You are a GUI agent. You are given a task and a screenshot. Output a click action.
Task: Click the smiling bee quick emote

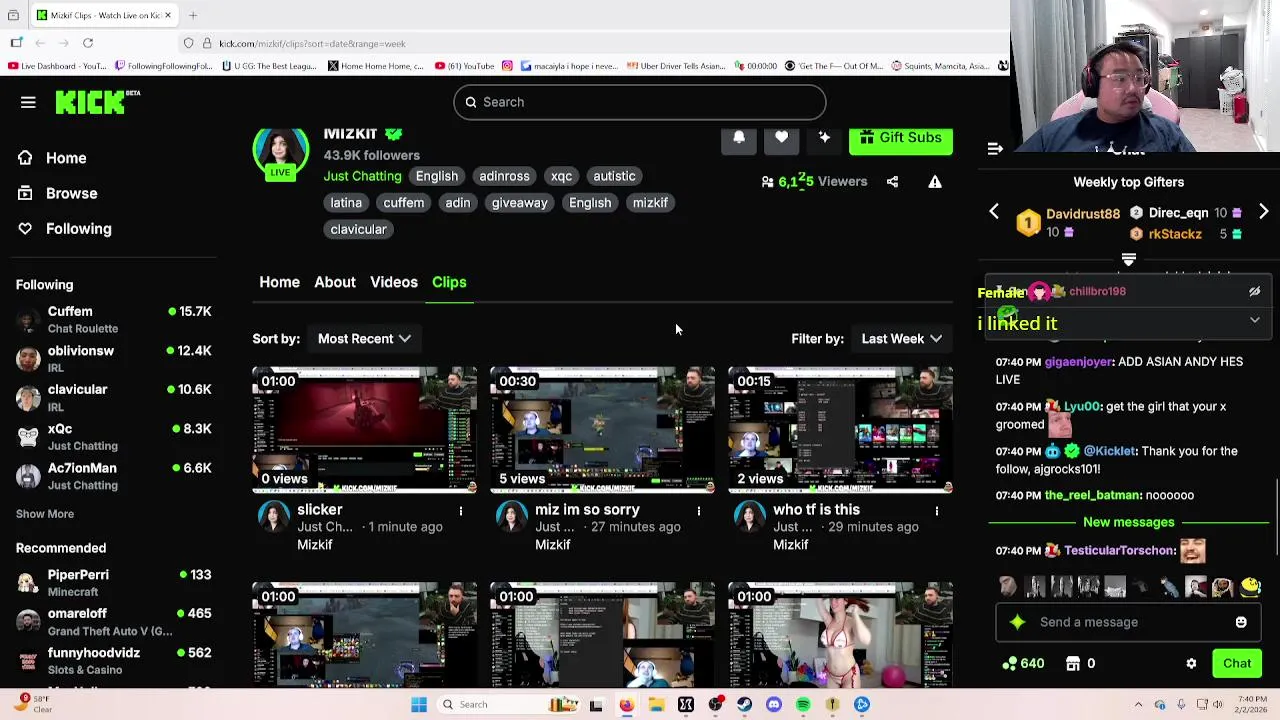[x=1250, y=587]
